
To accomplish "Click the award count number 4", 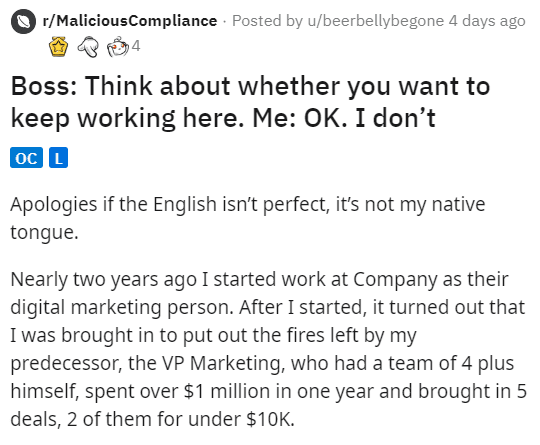I will [x=136, y=46].
